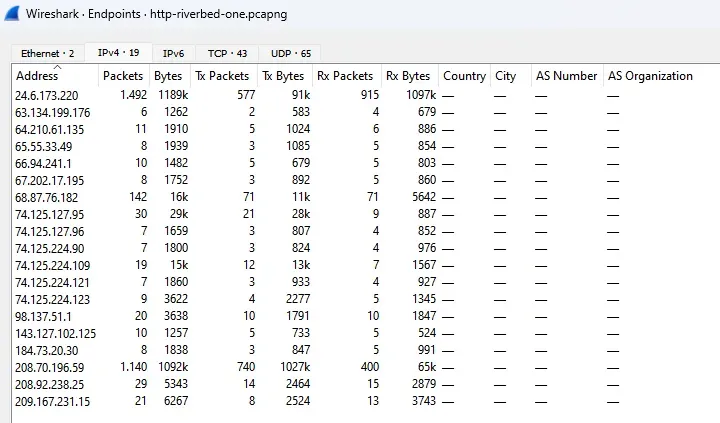Switch to the Ethernet tab

coord(47,53)
